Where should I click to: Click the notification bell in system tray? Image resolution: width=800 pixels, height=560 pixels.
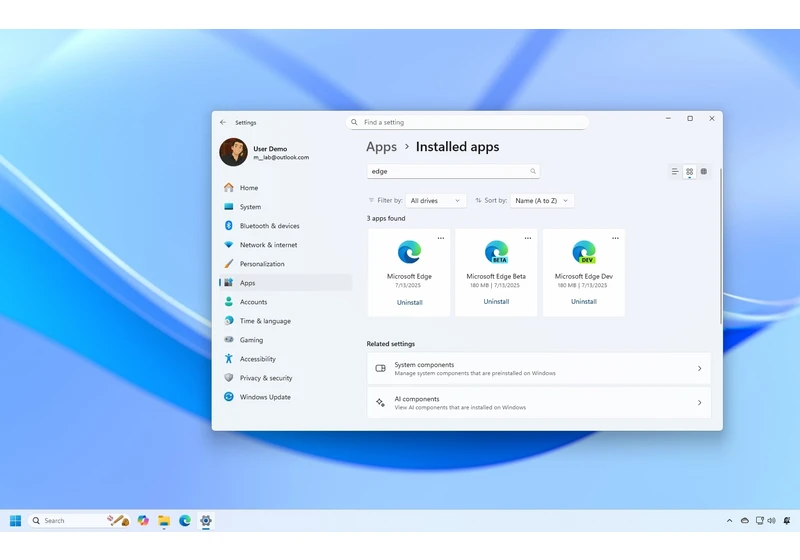point(787,520)
